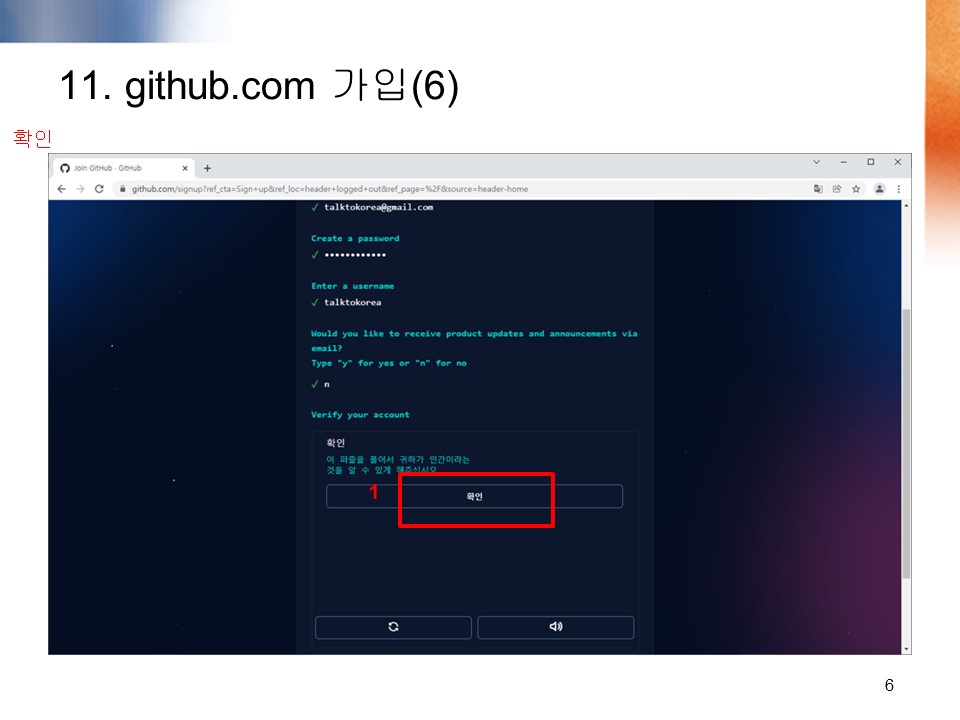Close the Join GitHub tab
The height and width of the screenshot is (720, 960).
(185, 168)
